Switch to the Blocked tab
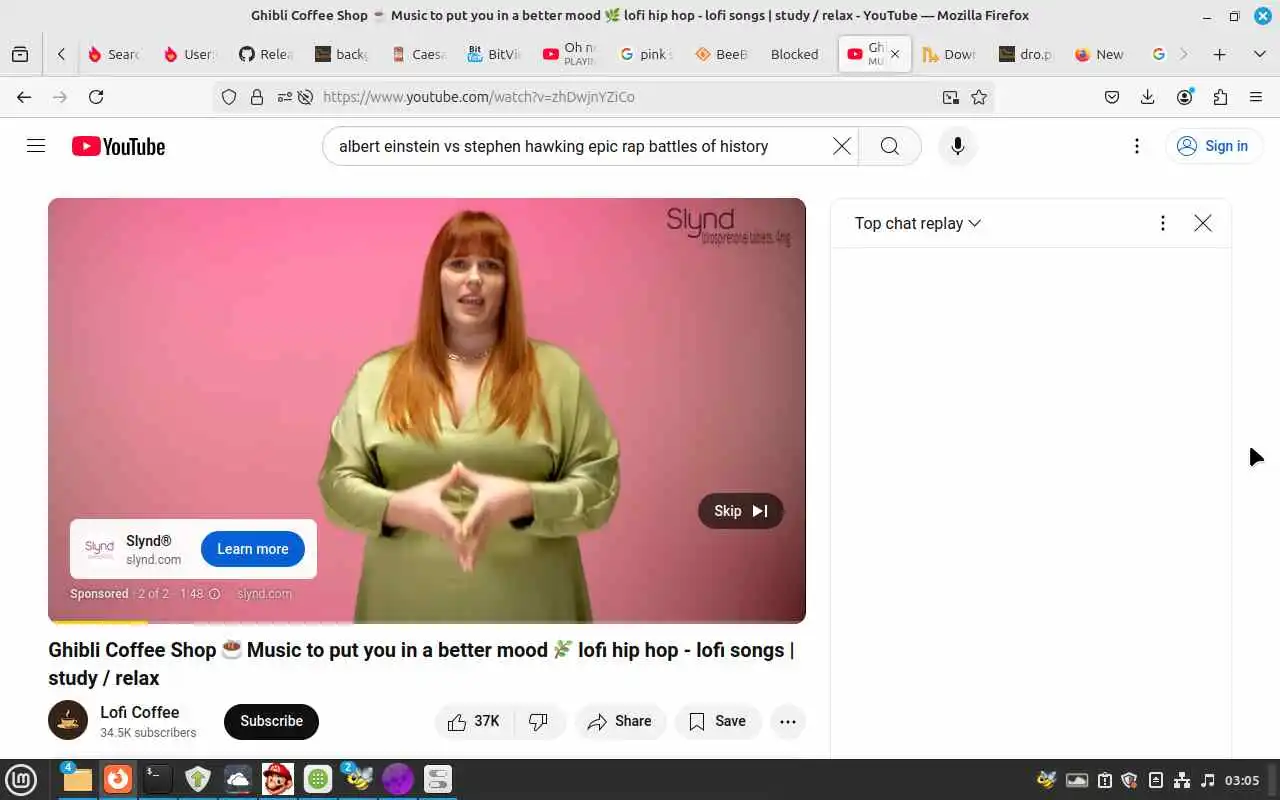Viewport: 1280px width, 800px height. point(794,55)
